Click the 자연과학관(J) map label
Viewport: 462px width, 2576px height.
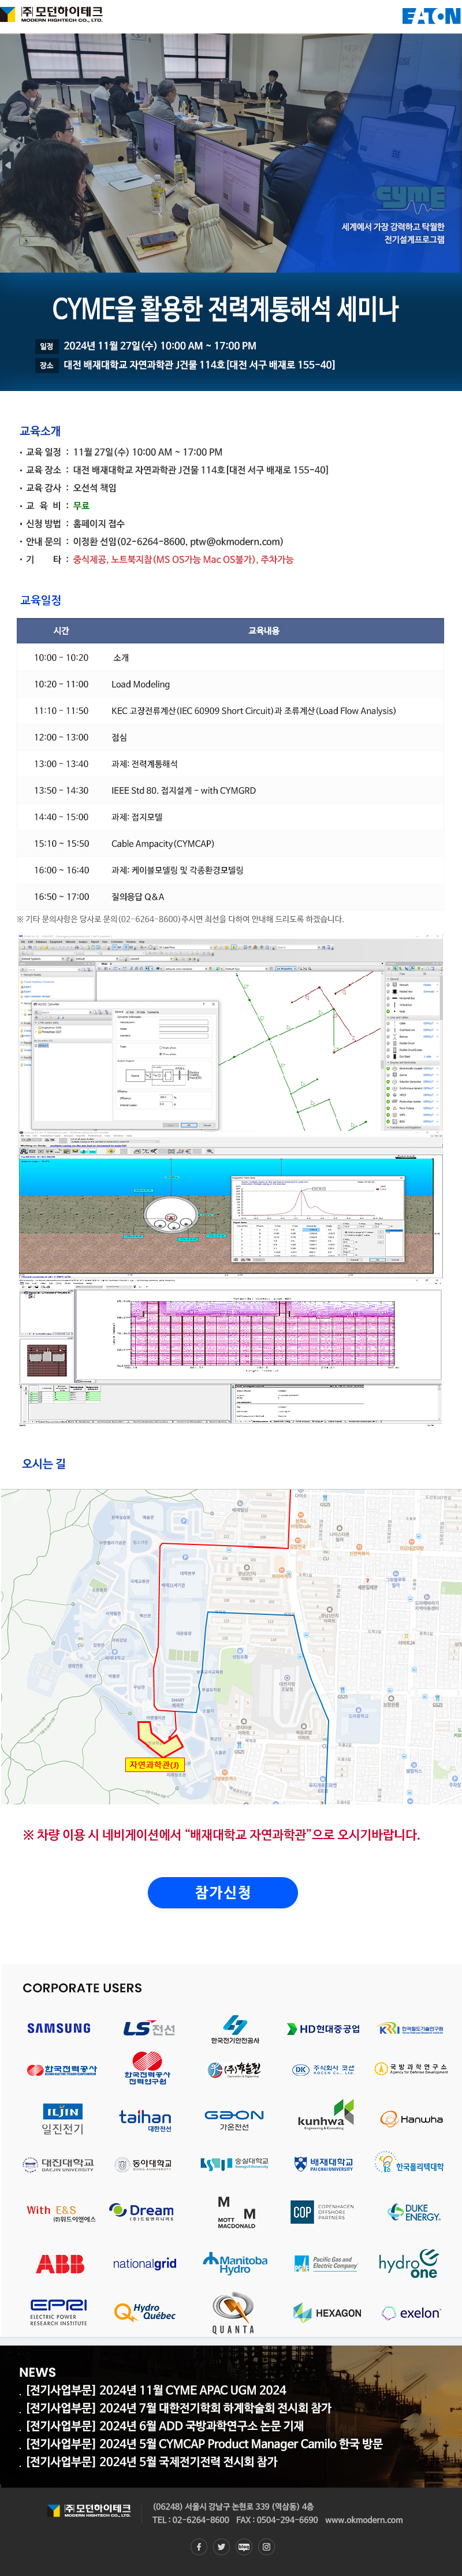(154, 1764)
